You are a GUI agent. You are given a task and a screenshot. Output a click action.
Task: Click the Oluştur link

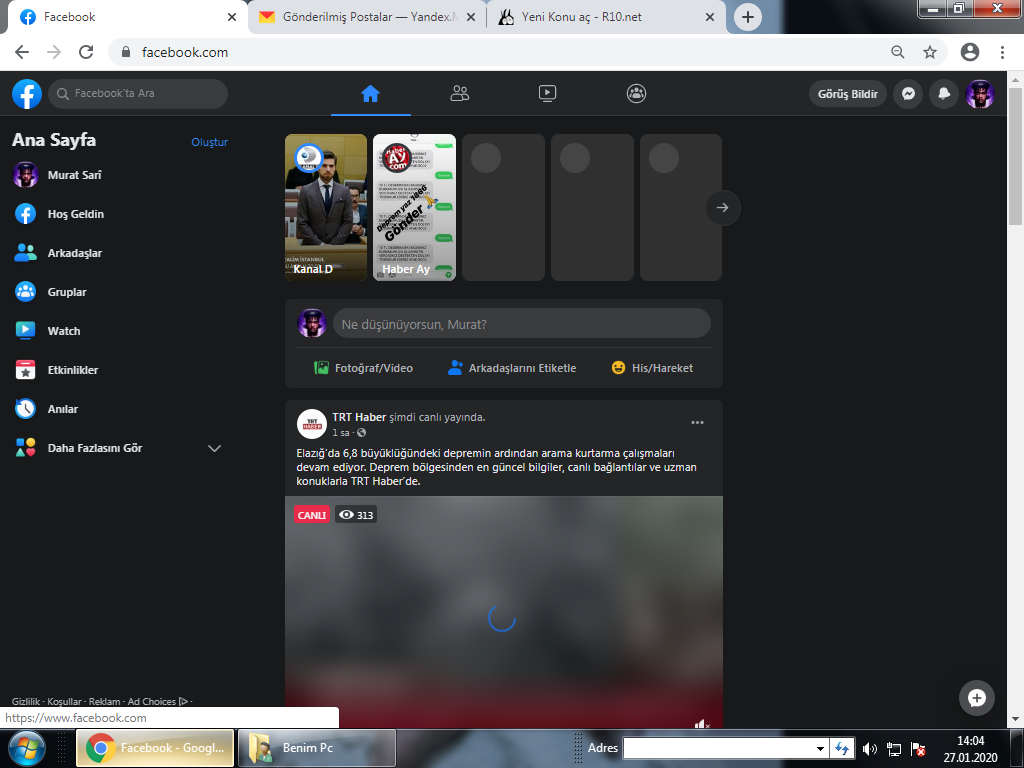pos(210,142)
